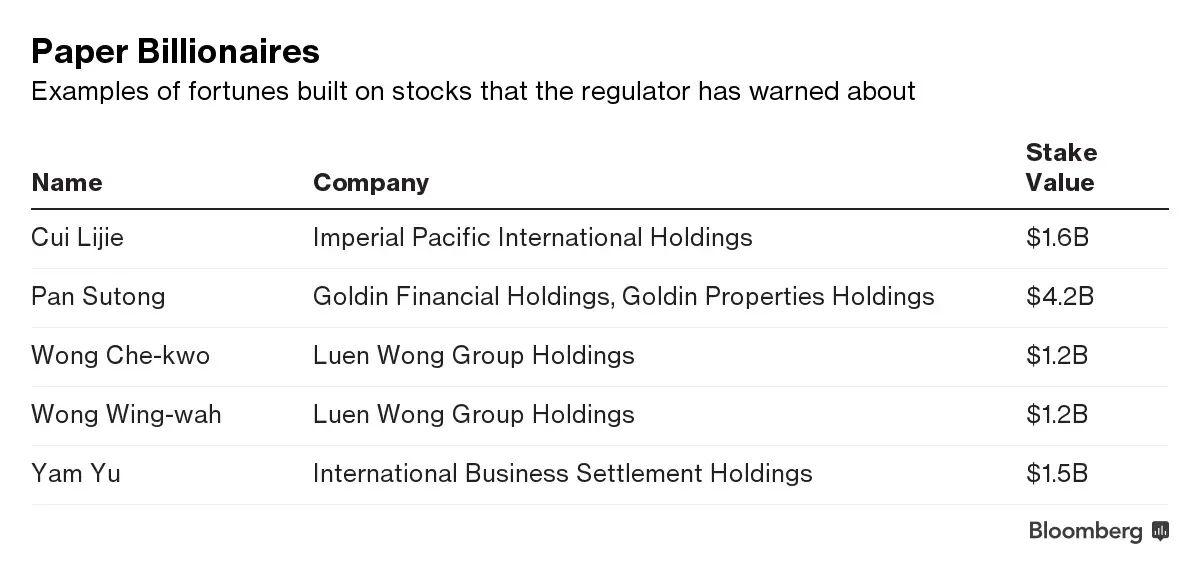
Task: Click the Bloomberg logo icon
Action: tap(1160, 531)
